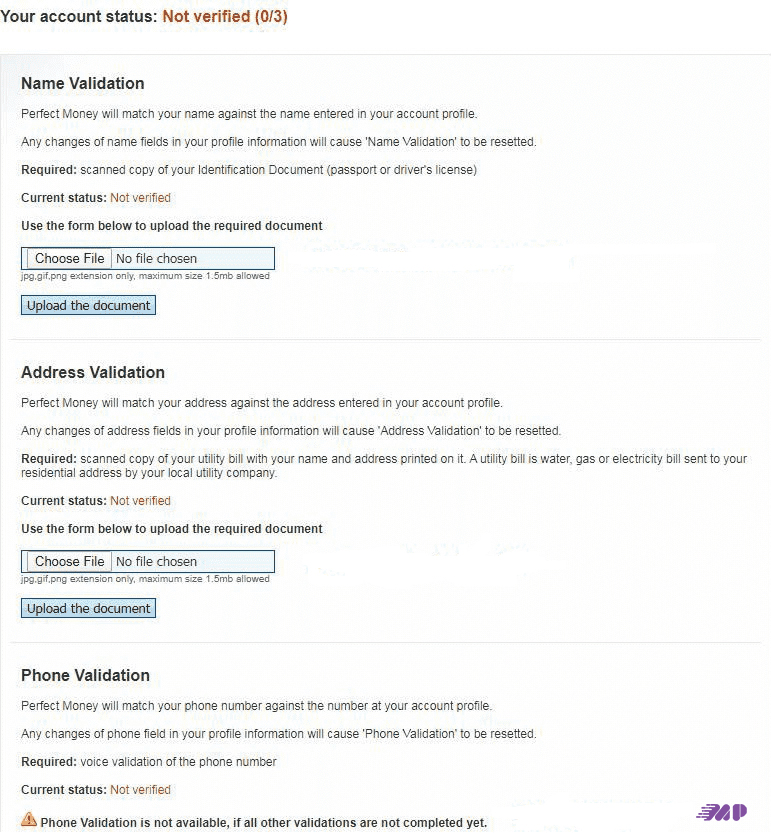Upload the document for Name Validation
This screenshot has height=834, width=771.
pos(88,305)
